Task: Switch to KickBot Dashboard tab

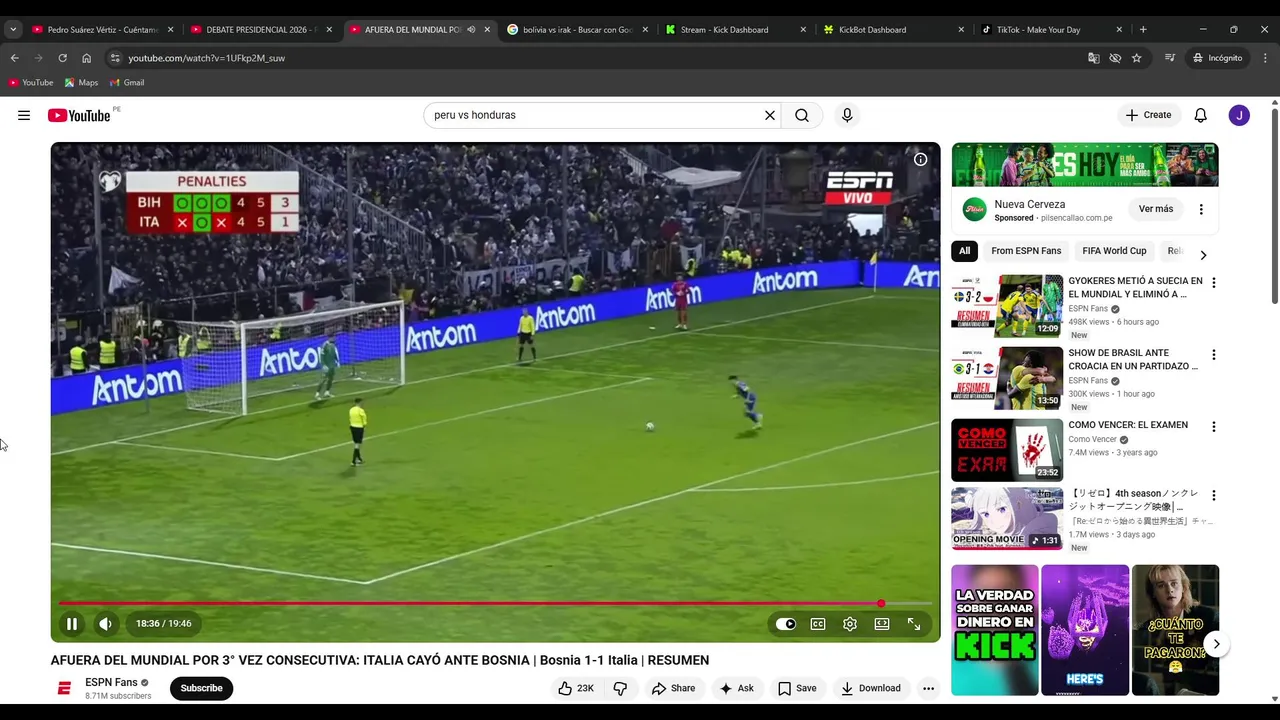Action: coord(893,30)
